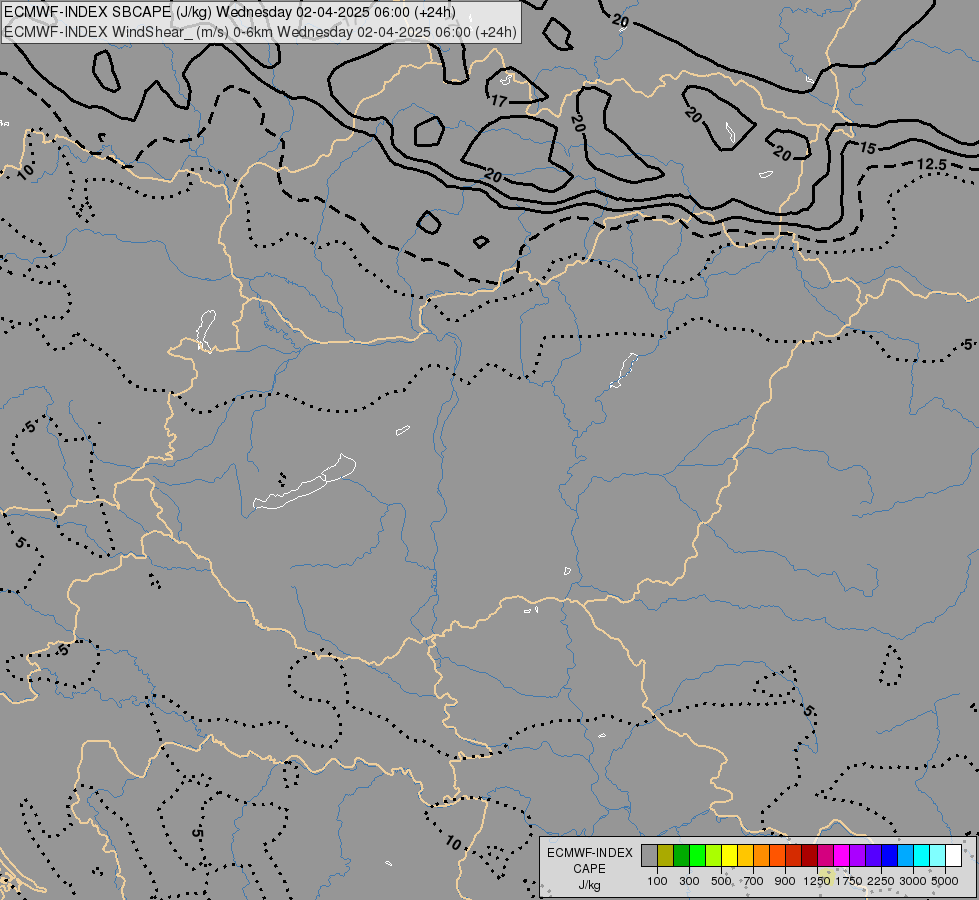Click the red-orange swatch left of 900

coord(777,856)
